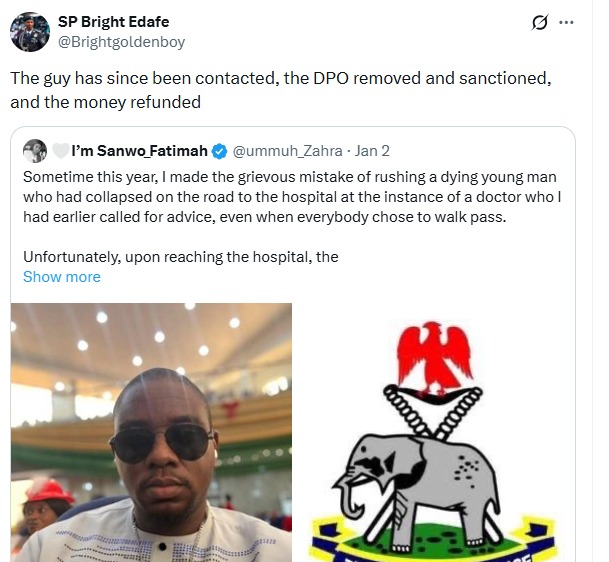
Task: Open the I'm Sanwo_Fatimah profile name
Action: 138,152
